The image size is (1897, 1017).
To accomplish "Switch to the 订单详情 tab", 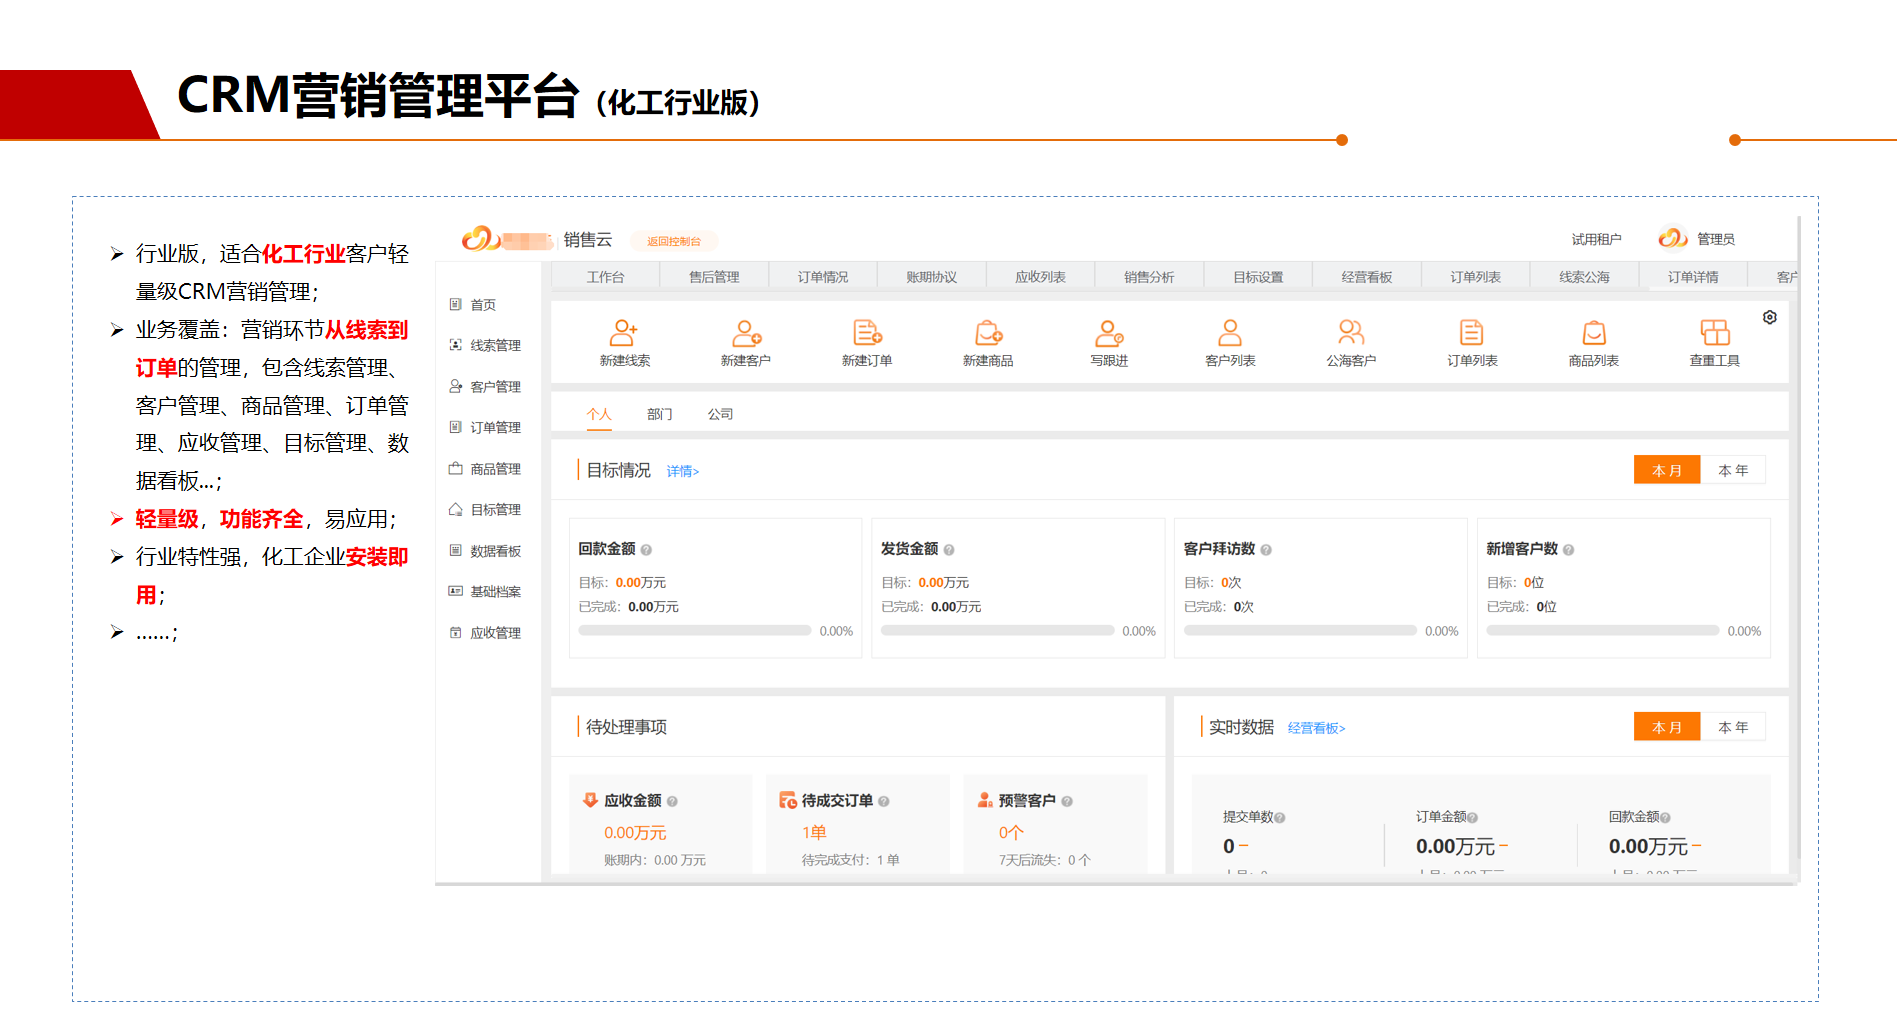I will point(1693,277).
